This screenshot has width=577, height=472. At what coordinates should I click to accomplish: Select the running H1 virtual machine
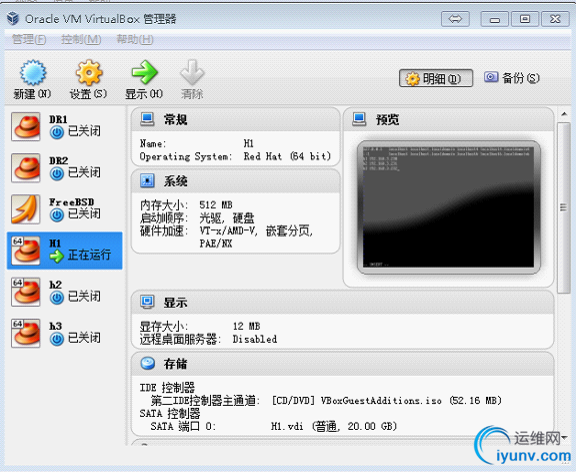click(65, 251)
